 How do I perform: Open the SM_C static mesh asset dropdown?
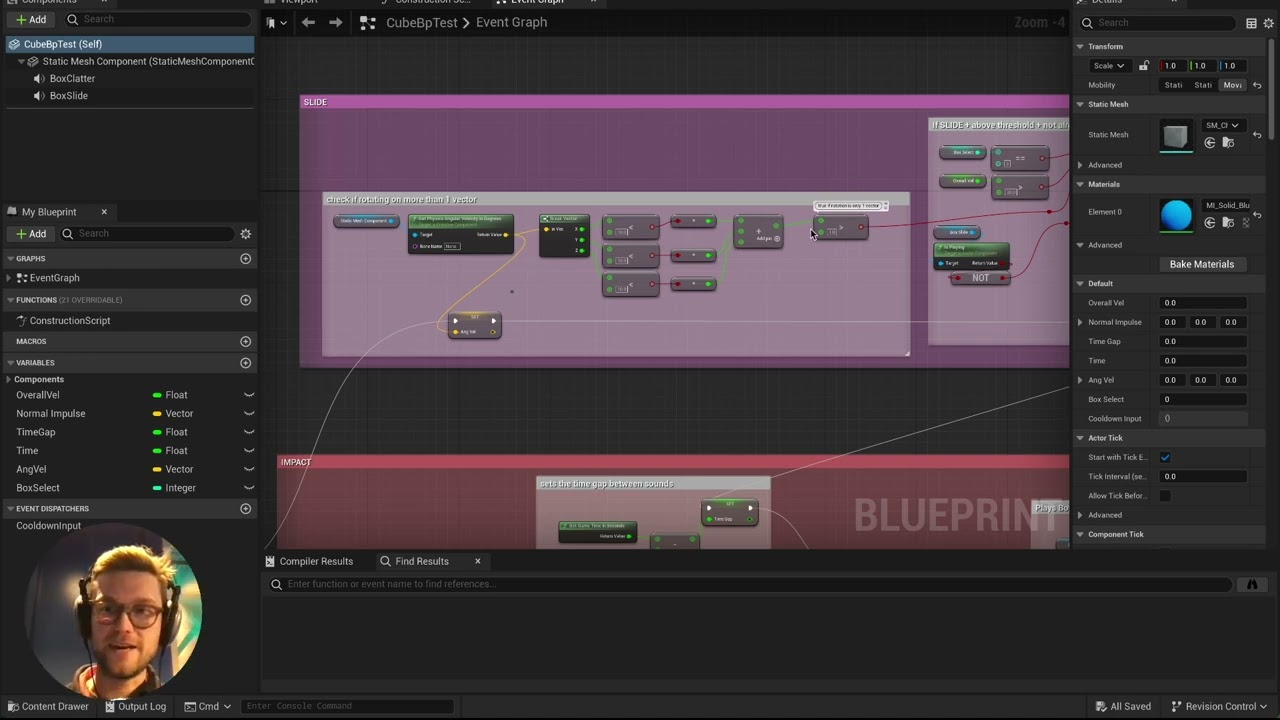(x=1221, y=125)
